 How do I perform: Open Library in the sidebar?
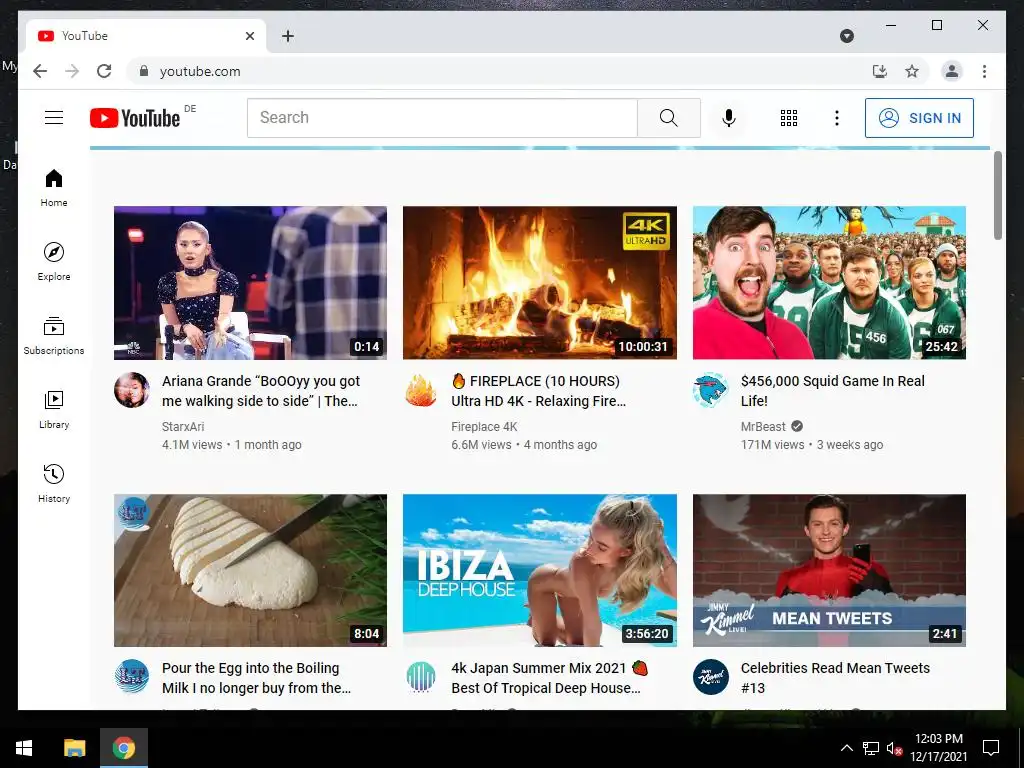click(x=54, y=409)
